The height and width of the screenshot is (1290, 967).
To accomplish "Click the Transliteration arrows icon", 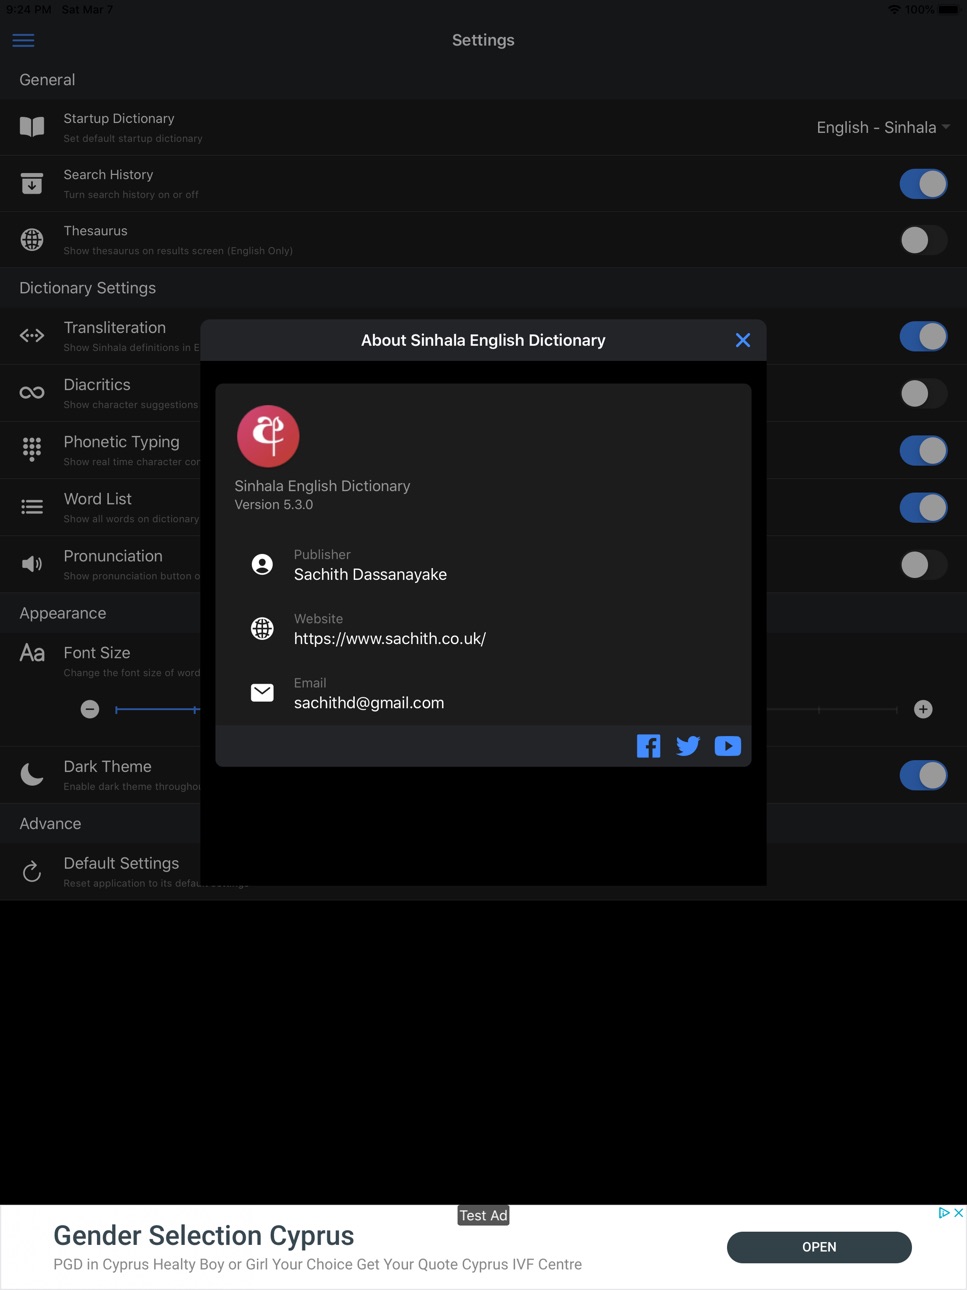I will click(x=32, y=336).
